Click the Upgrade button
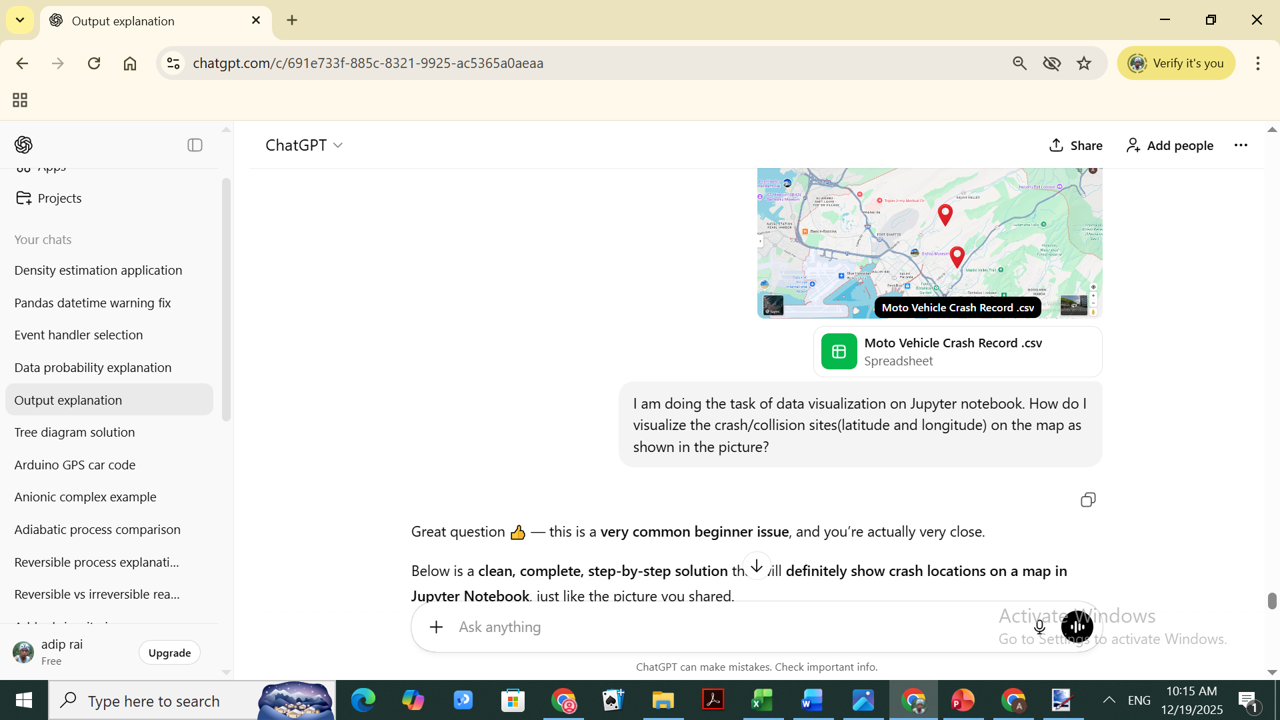The width and height of the screenshot is (1280, 720). tap(169, 653)
